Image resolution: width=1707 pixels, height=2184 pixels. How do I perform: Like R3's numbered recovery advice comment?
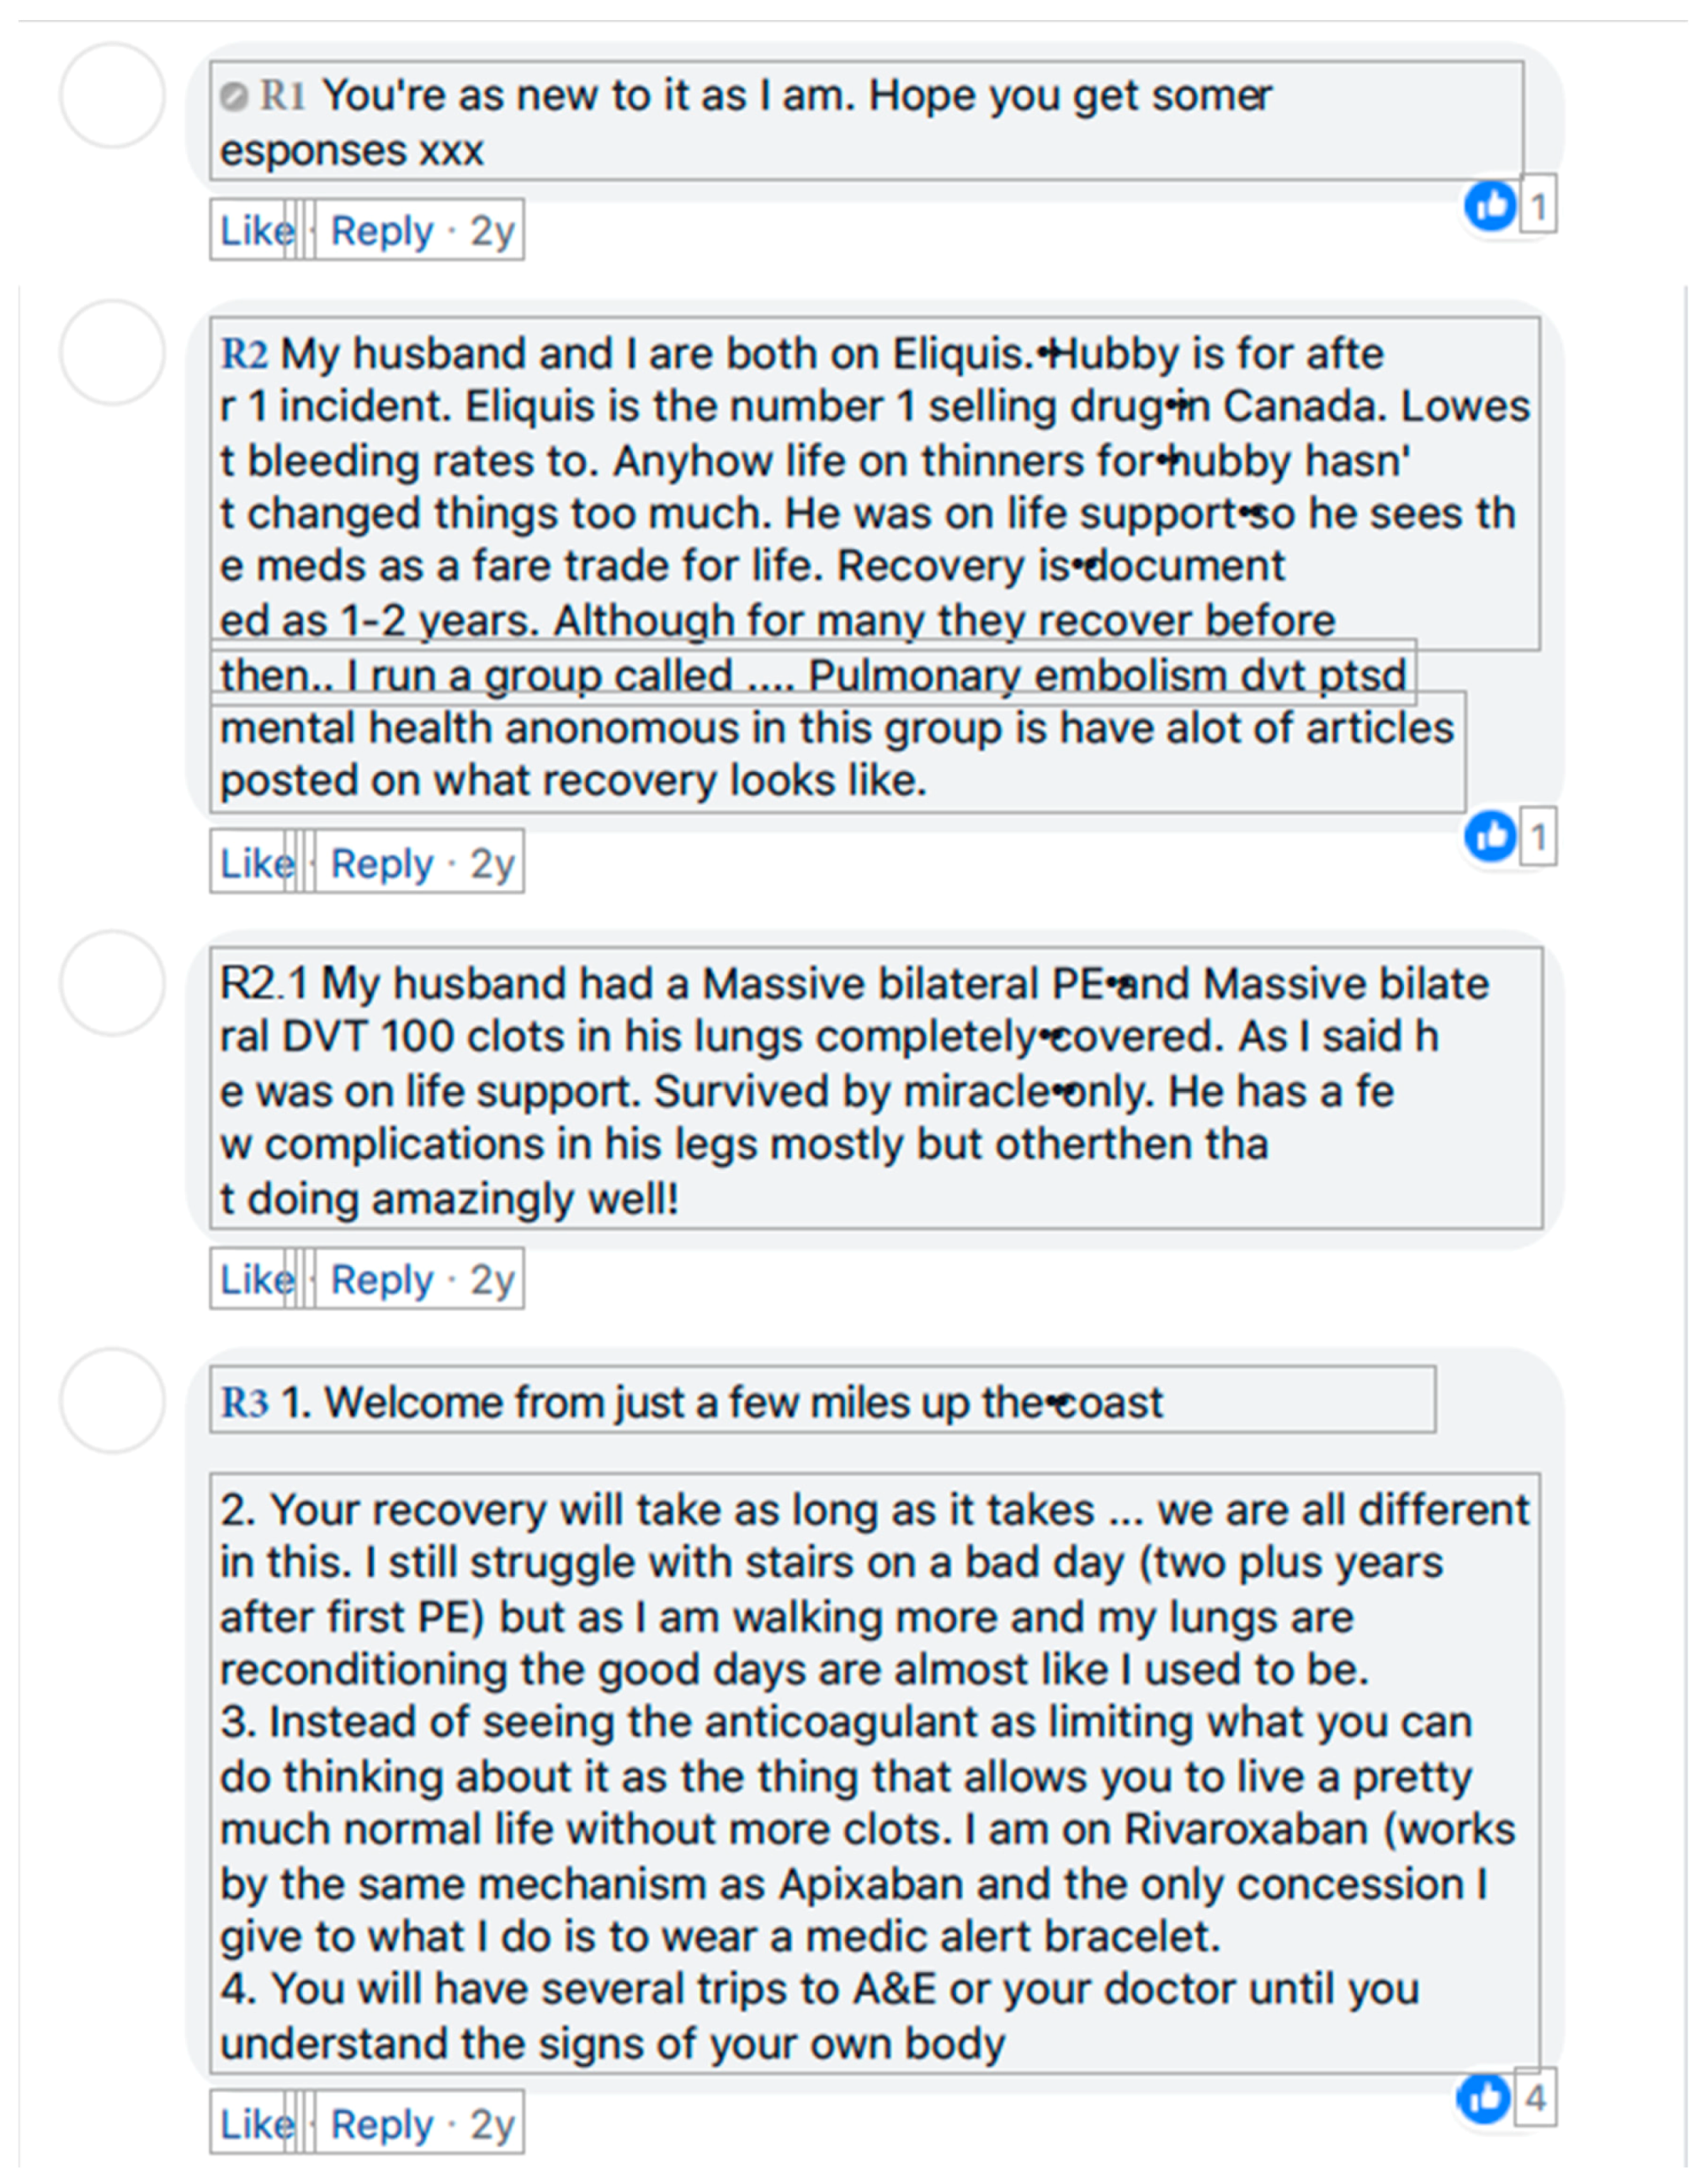pyautogui.click(x=256, y=2124)
